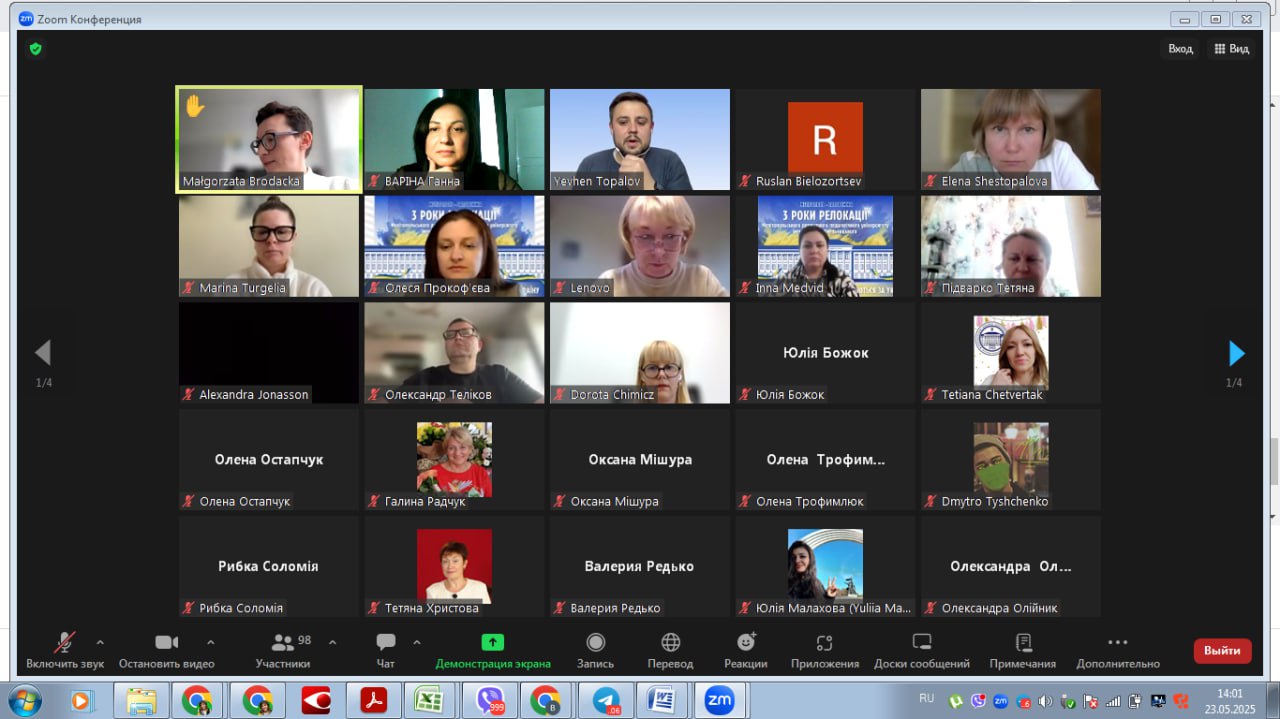Screen dimensions: 1280x719
Task: Open Telegram from the Windows taskbar
Action: click(x=606, y=701)
